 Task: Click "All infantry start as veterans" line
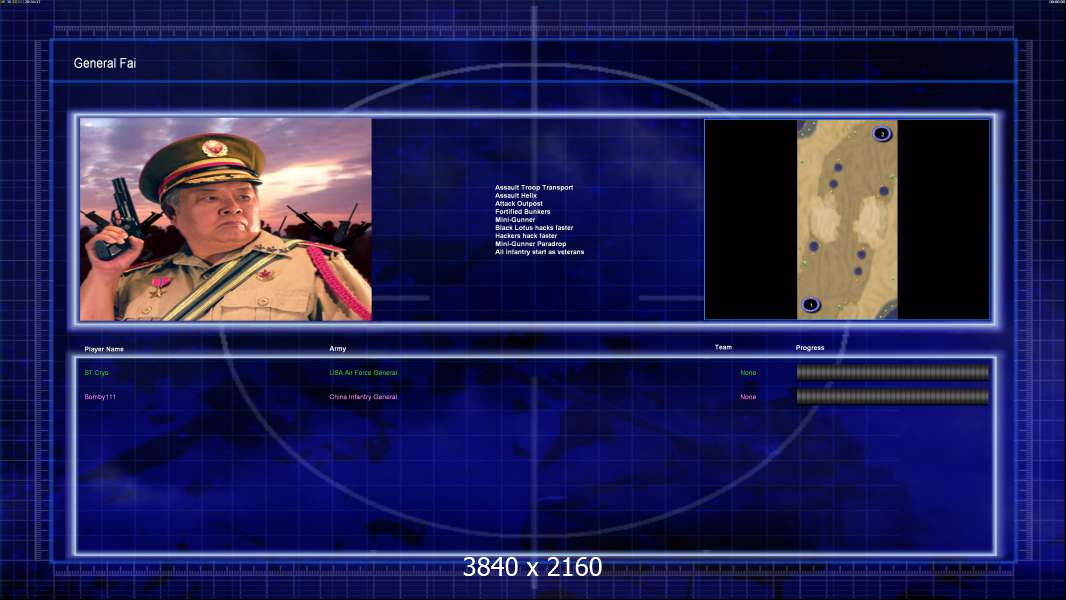click(x=539, y=252)
